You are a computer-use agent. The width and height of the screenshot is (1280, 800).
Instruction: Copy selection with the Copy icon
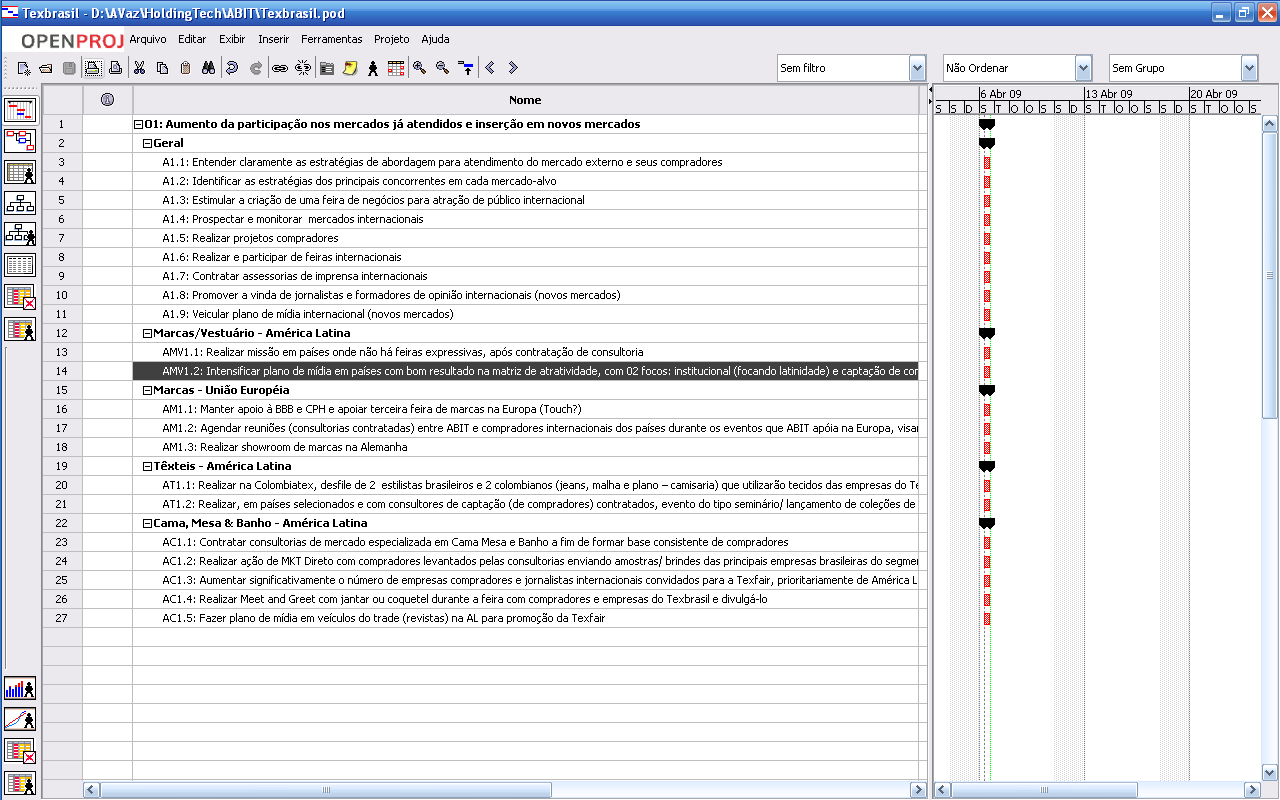162,68
